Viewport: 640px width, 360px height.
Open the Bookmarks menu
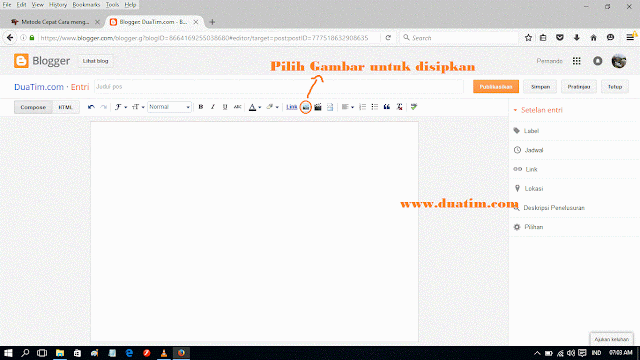point(86,5)
